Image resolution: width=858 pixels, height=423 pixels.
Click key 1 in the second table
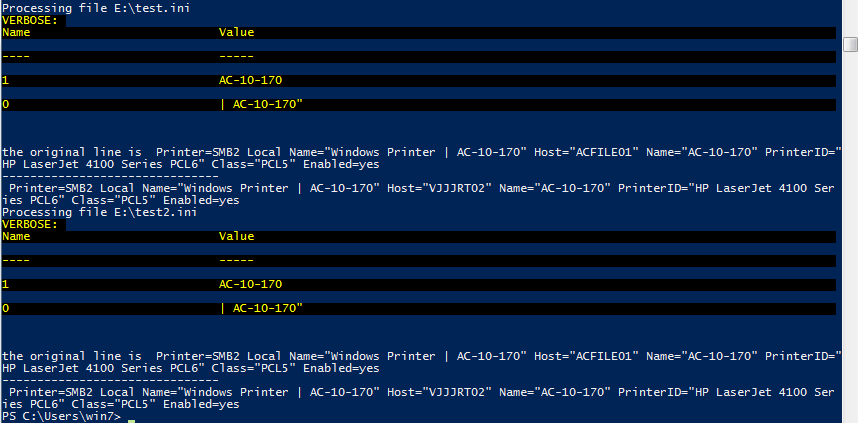[x=6, y=285]
